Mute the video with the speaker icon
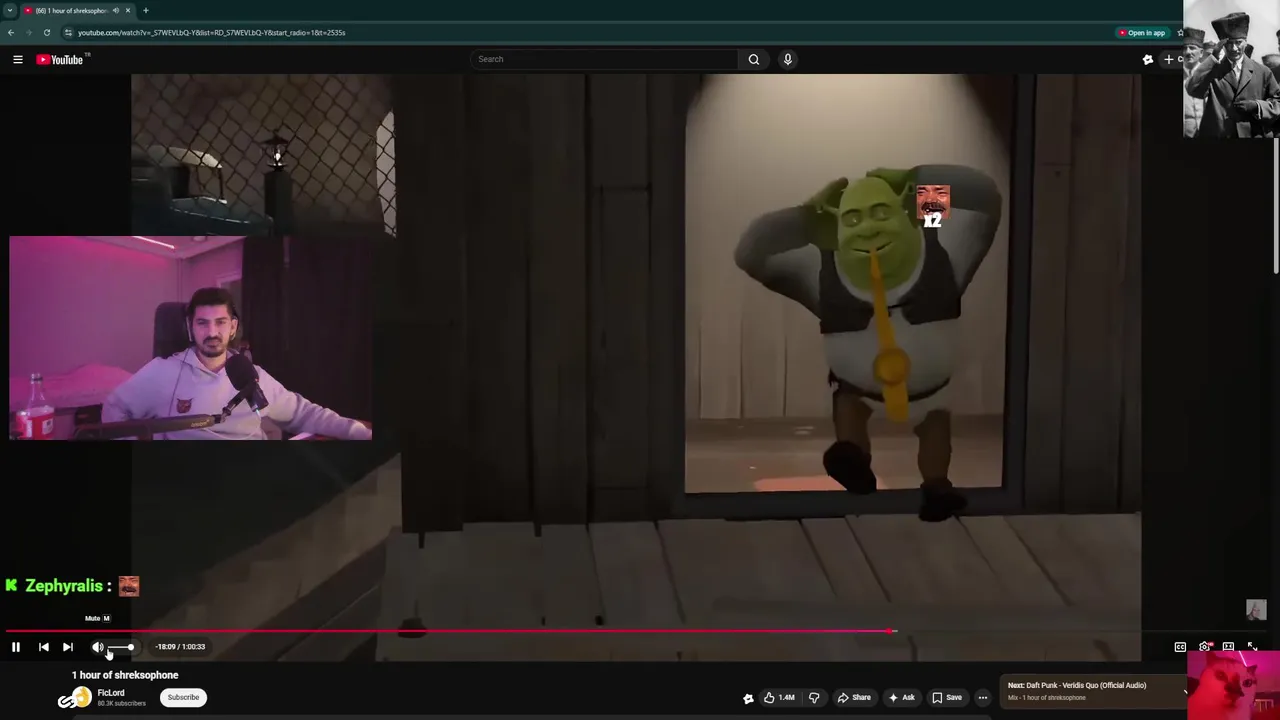 pos(98,647)
